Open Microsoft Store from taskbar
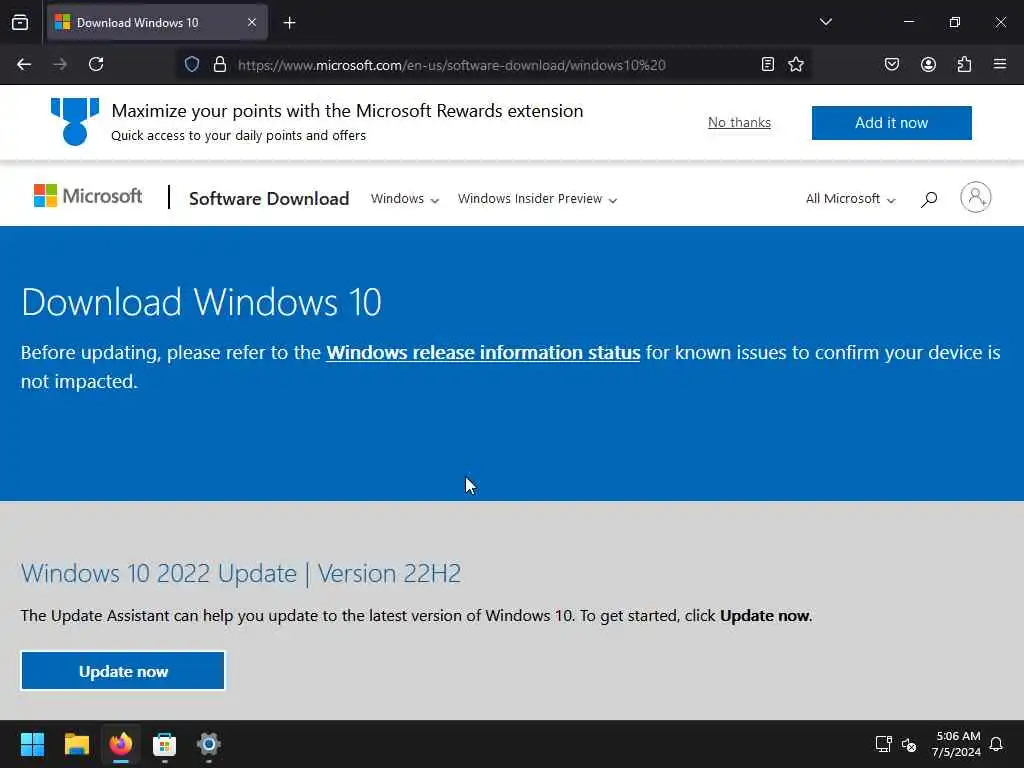Viewport: 1024px width, 768px height. 165,744
